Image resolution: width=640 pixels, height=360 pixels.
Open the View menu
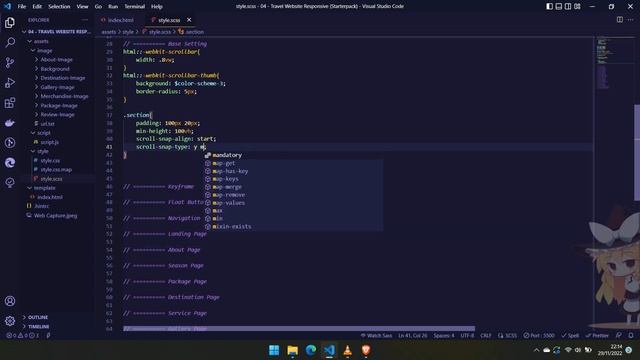[82, 7]
